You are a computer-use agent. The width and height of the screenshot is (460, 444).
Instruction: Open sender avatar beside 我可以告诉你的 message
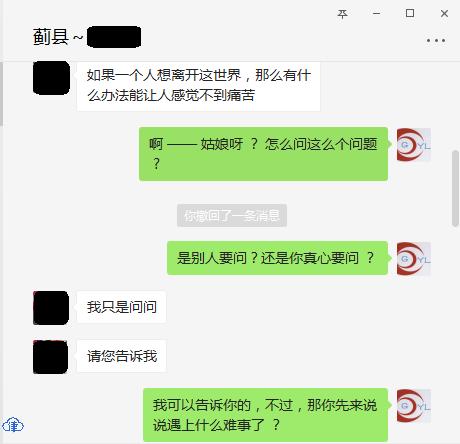point(414,406)
